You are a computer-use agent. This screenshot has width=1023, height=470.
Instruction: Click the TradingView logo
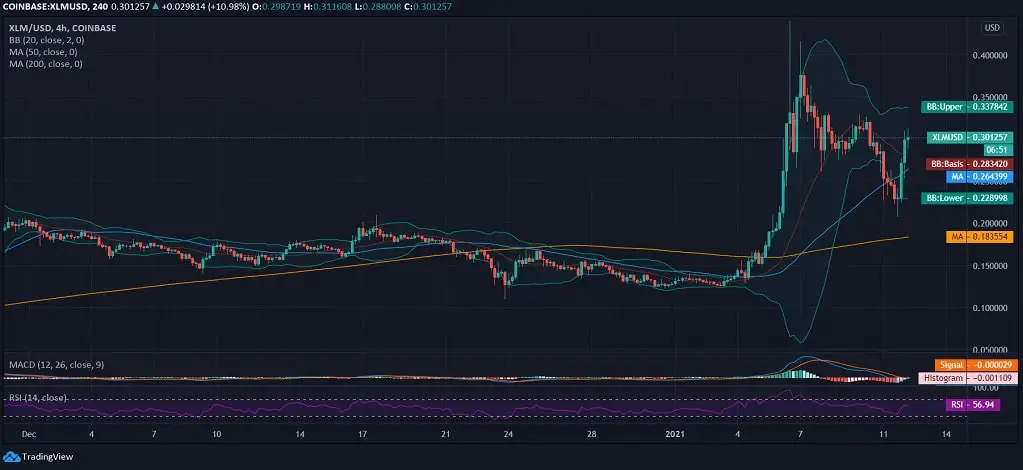pyautogui.click(x=42, y=455)
